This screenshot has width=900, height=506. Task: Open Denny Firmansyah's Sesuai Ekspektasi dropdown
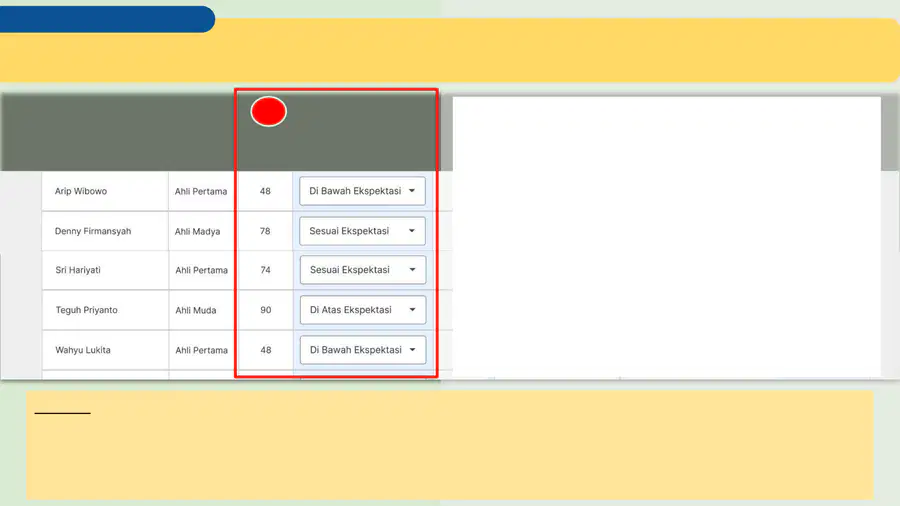coord(362,231)
